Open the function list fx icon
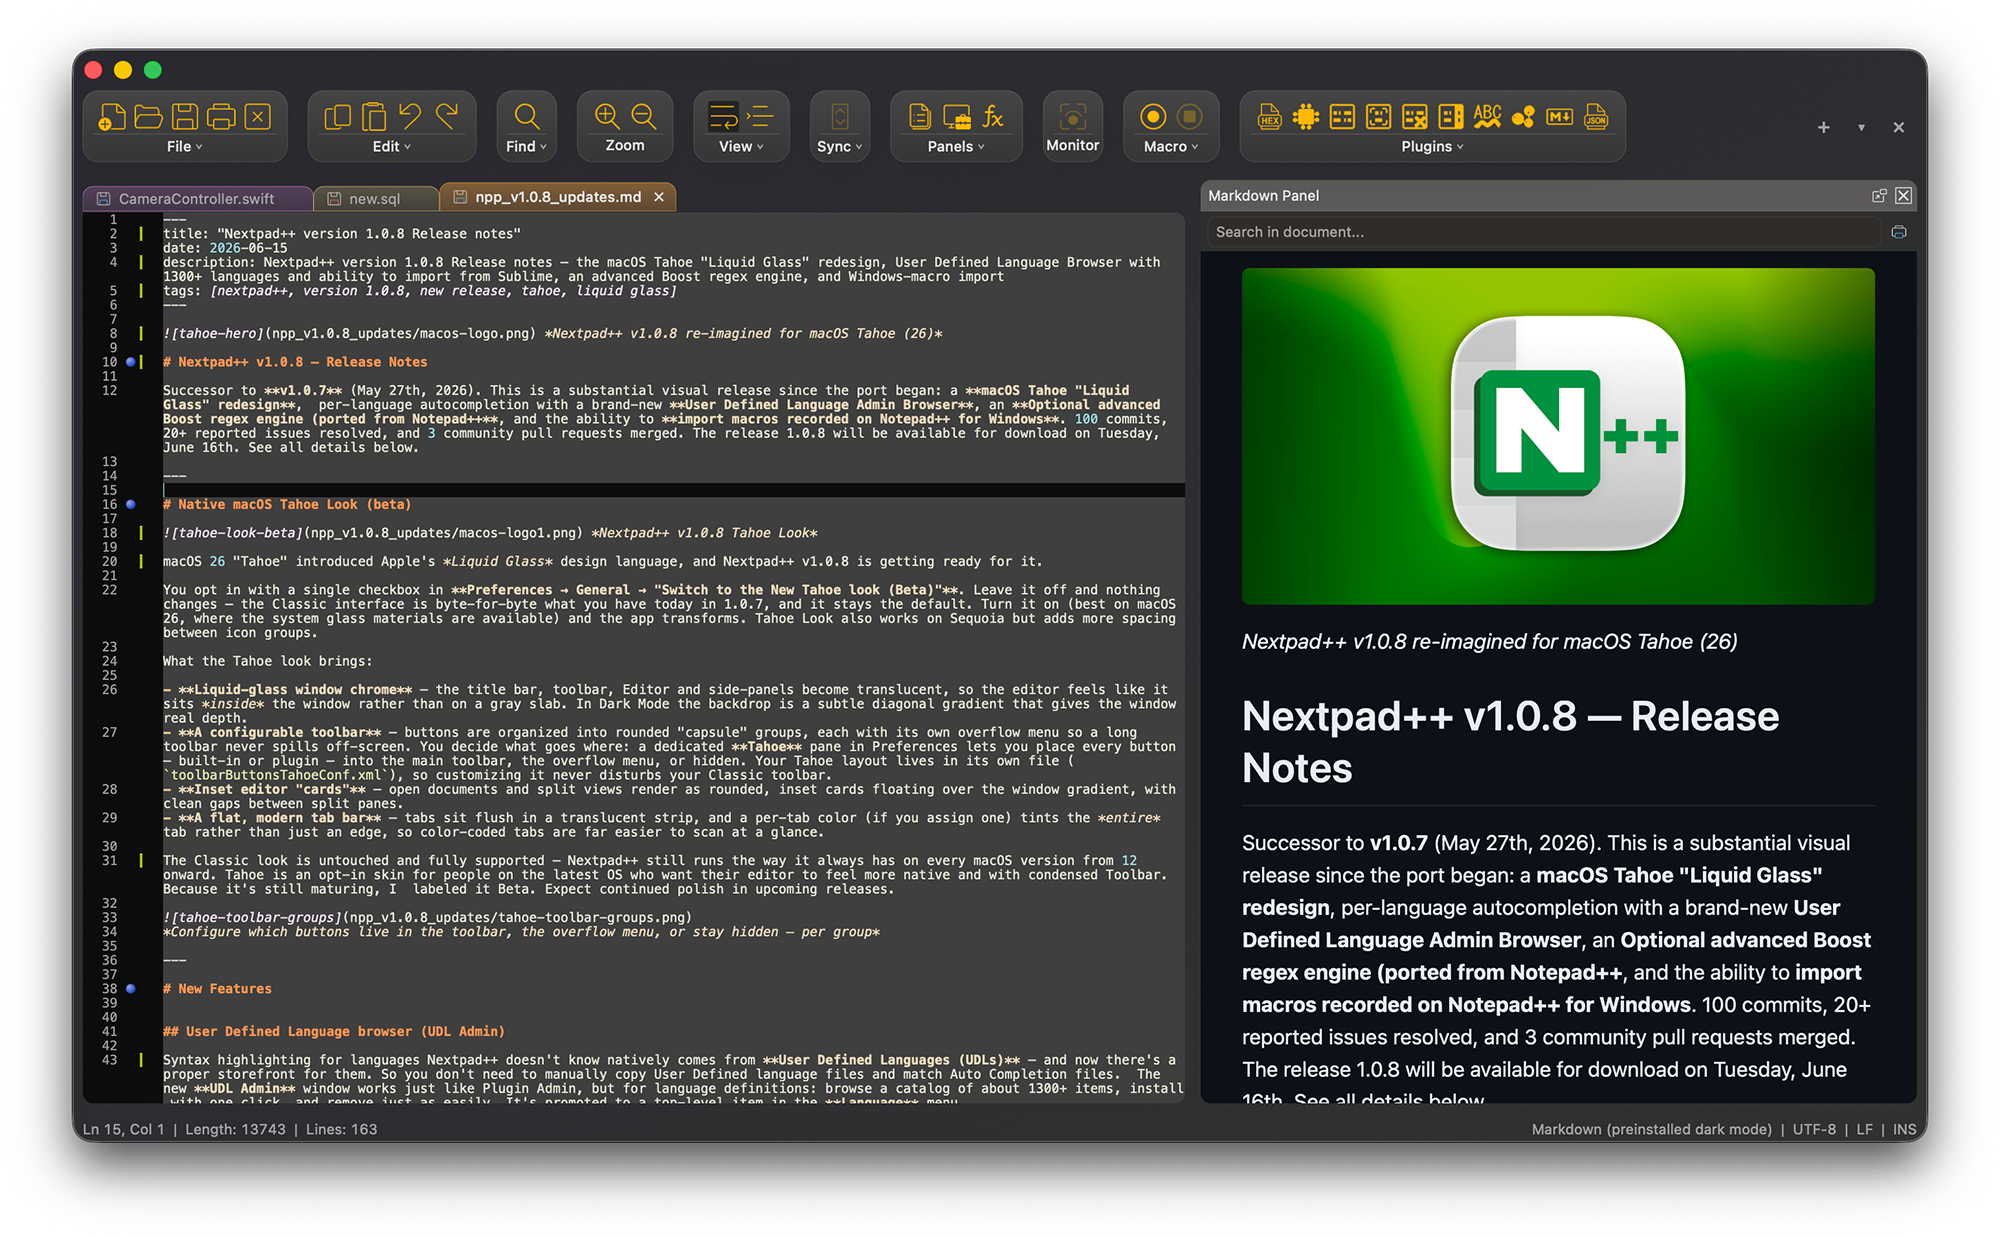The height and width of the screenshot is (1238, 2000). (x=993, y=117)
